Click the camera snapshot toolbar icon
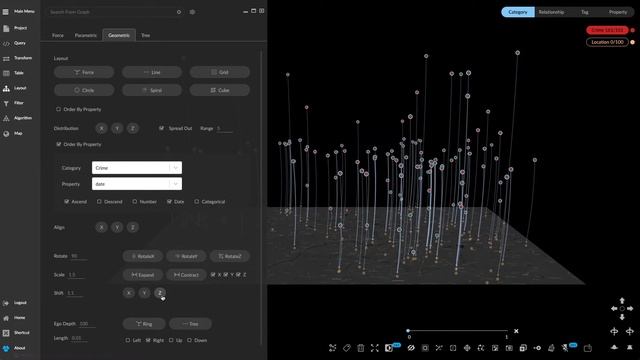 (509, 348)
